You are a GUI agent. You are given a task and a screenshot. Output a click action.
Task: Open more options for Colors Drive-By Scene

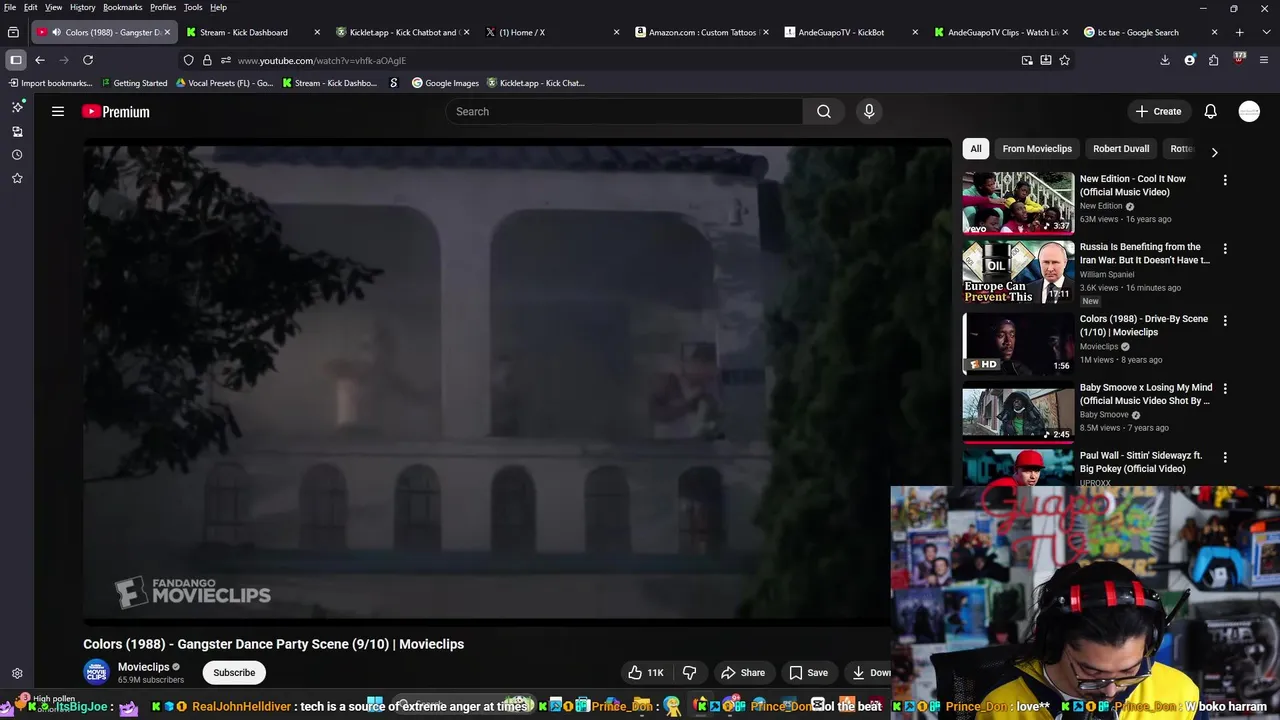pyautogui.click(x=1225, y=320)
